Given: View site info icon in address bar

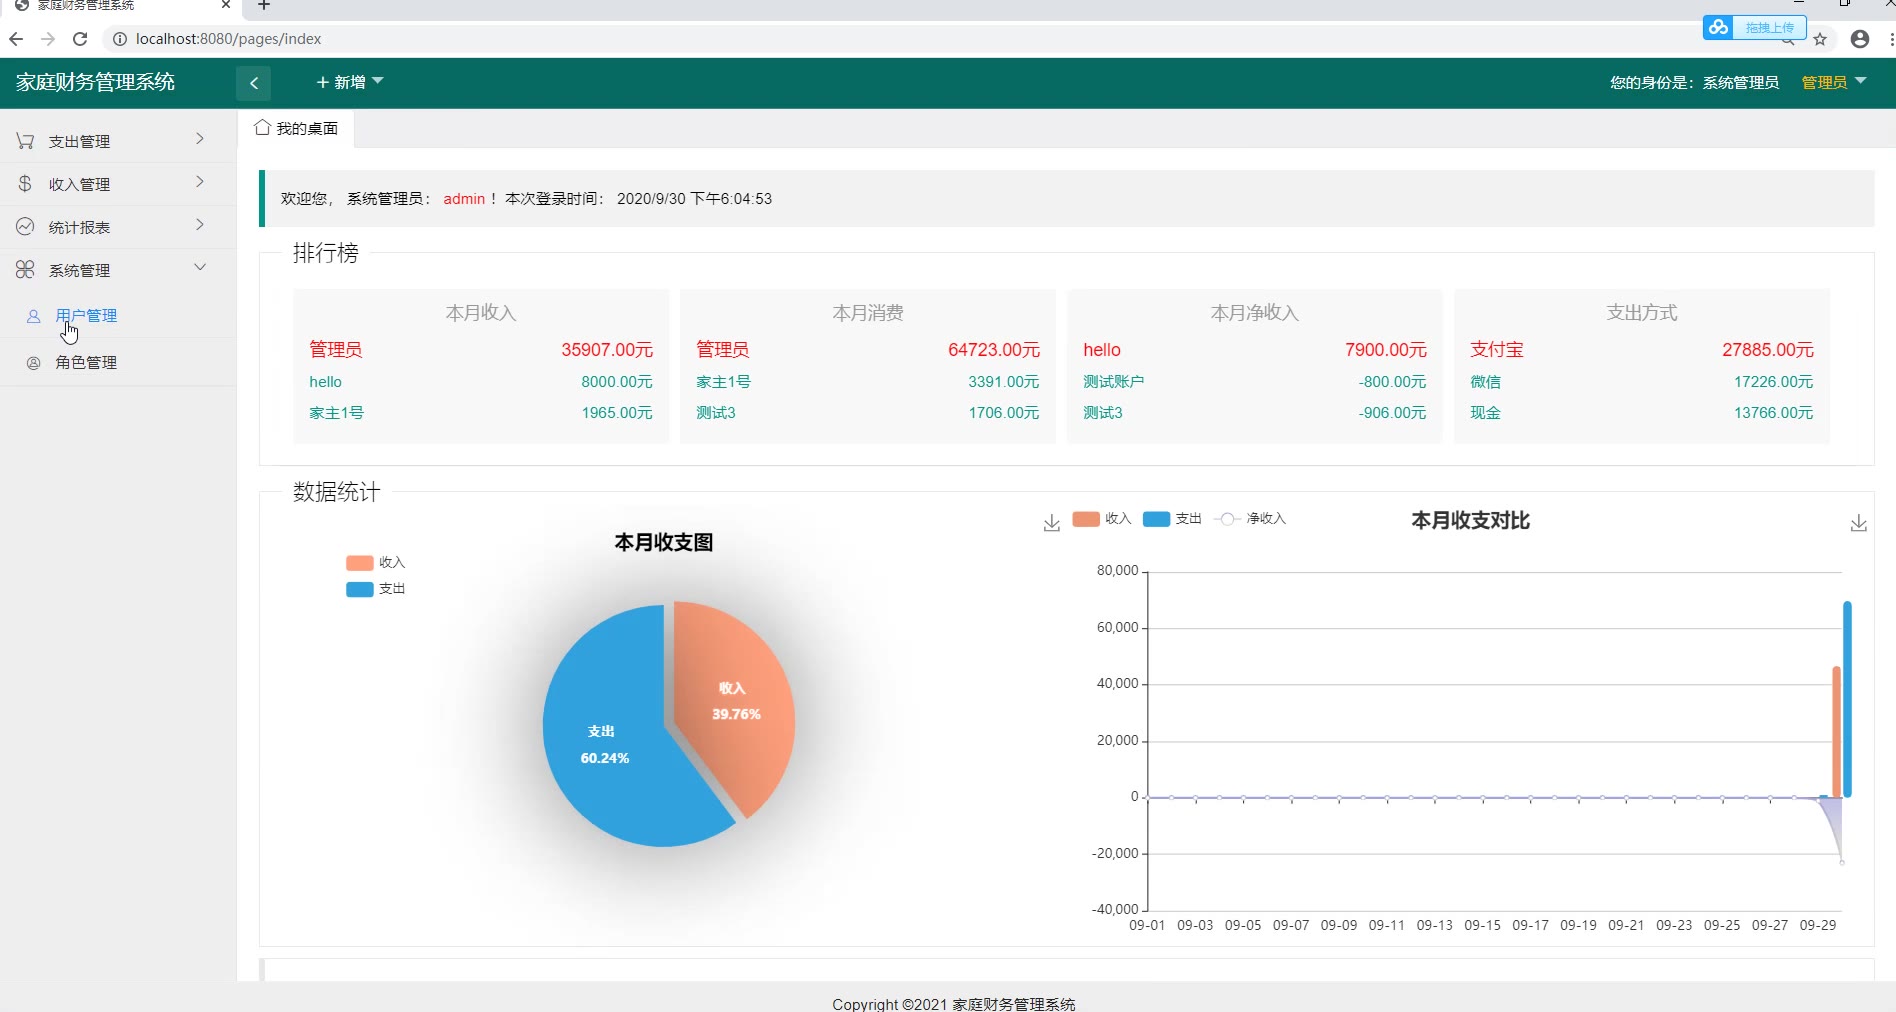Looking at the screenshot, I should pyautogui.click(x=119, y=39).
